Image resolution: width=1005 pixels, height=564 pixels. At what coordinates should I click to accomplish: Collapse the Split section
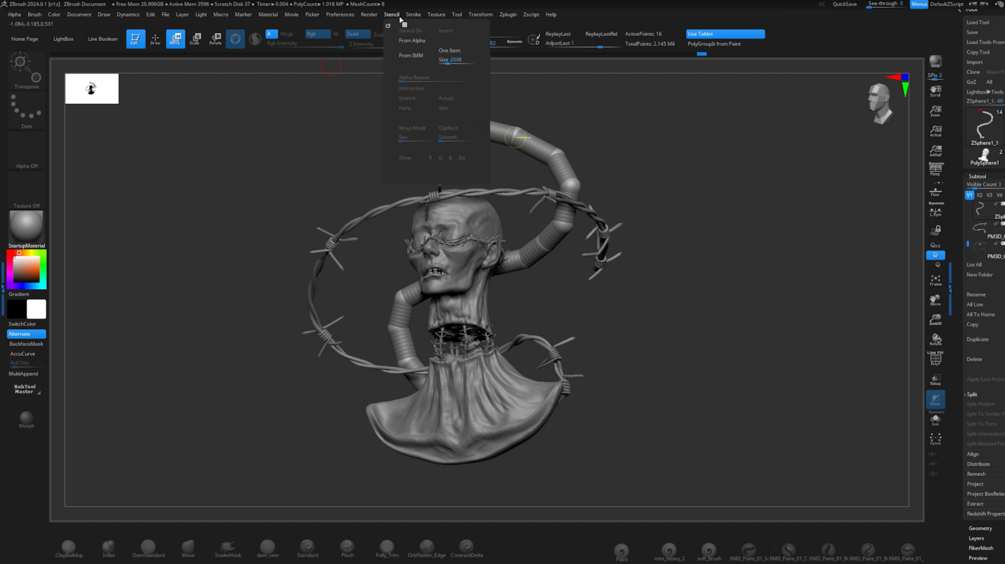972,395
